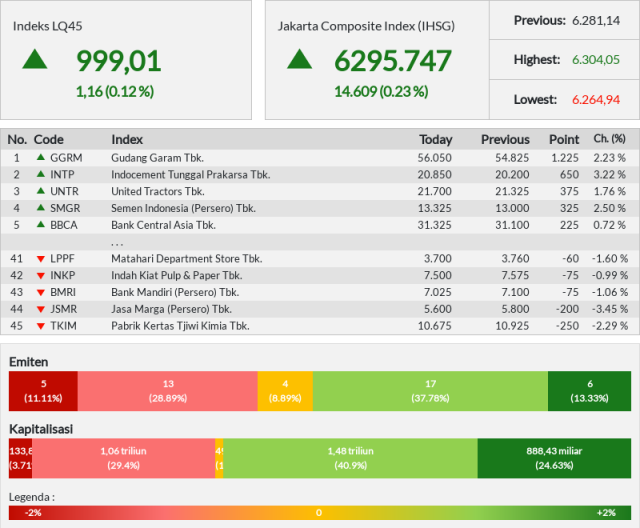Viewport: 640px width, 528px height.
Task: Click the large green arrow in Indeks LQ45
Action: [x=35, y=59]
